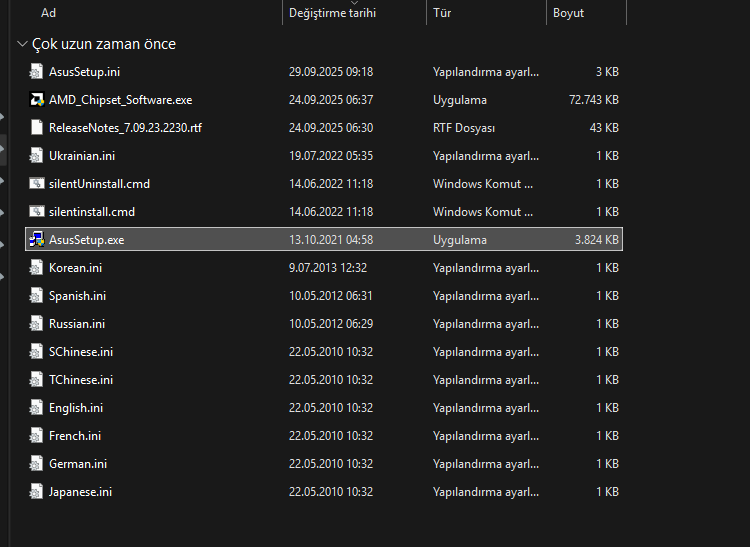Click the date 24.09.2025 06:30
This screenshot has height=547, width=750.
point(331,128)
